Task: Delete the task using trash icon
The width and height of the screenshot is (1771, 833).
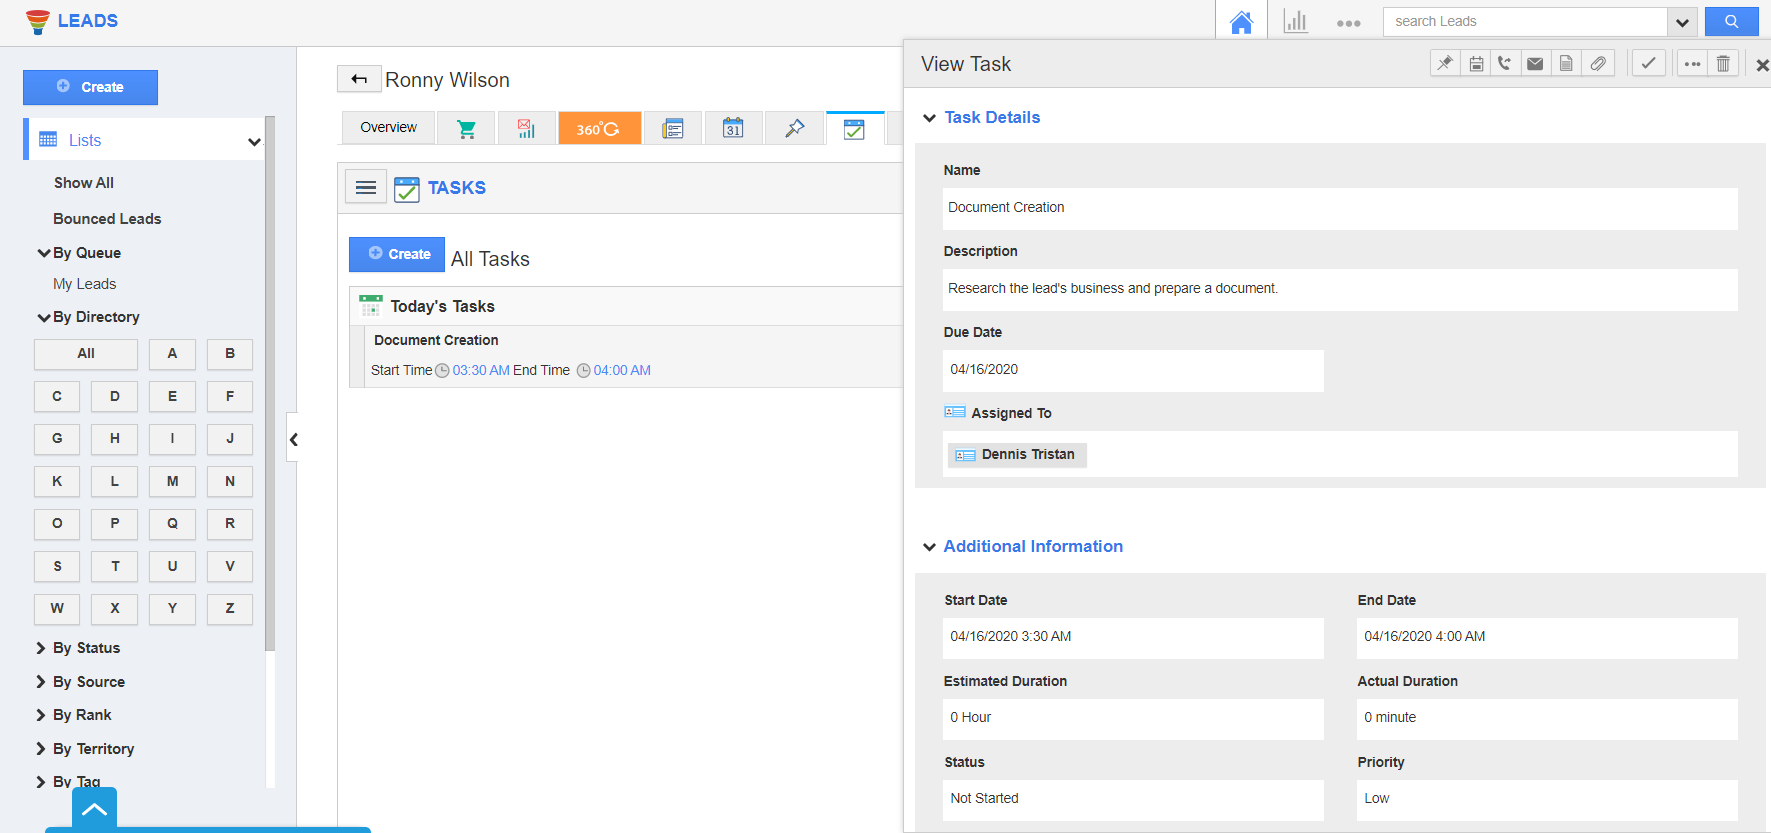Action: coord(1723,64)
